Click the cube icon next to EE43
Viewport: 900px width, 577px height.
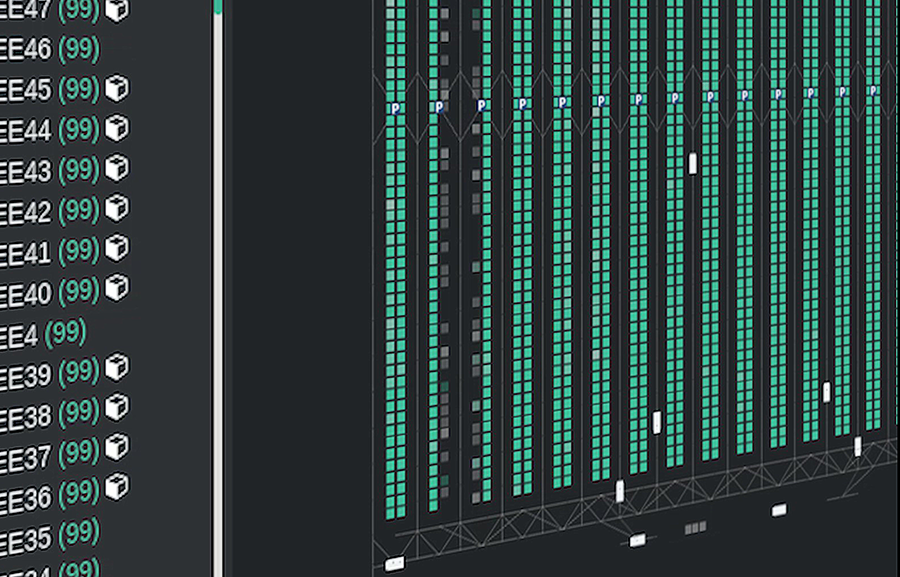tap(117, 168)
